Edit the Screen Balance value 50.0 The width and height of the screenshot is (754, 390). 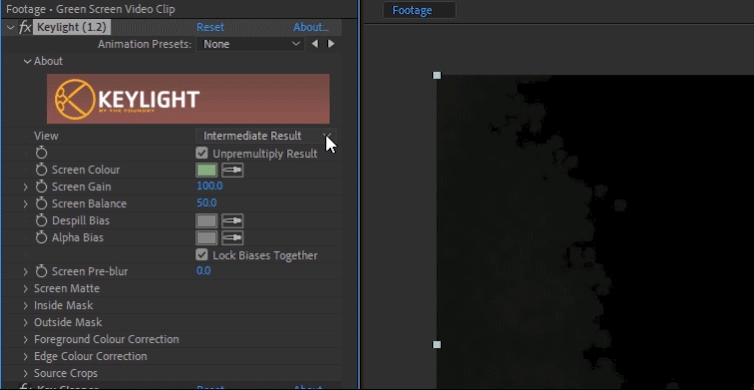(x=207, y=203)
